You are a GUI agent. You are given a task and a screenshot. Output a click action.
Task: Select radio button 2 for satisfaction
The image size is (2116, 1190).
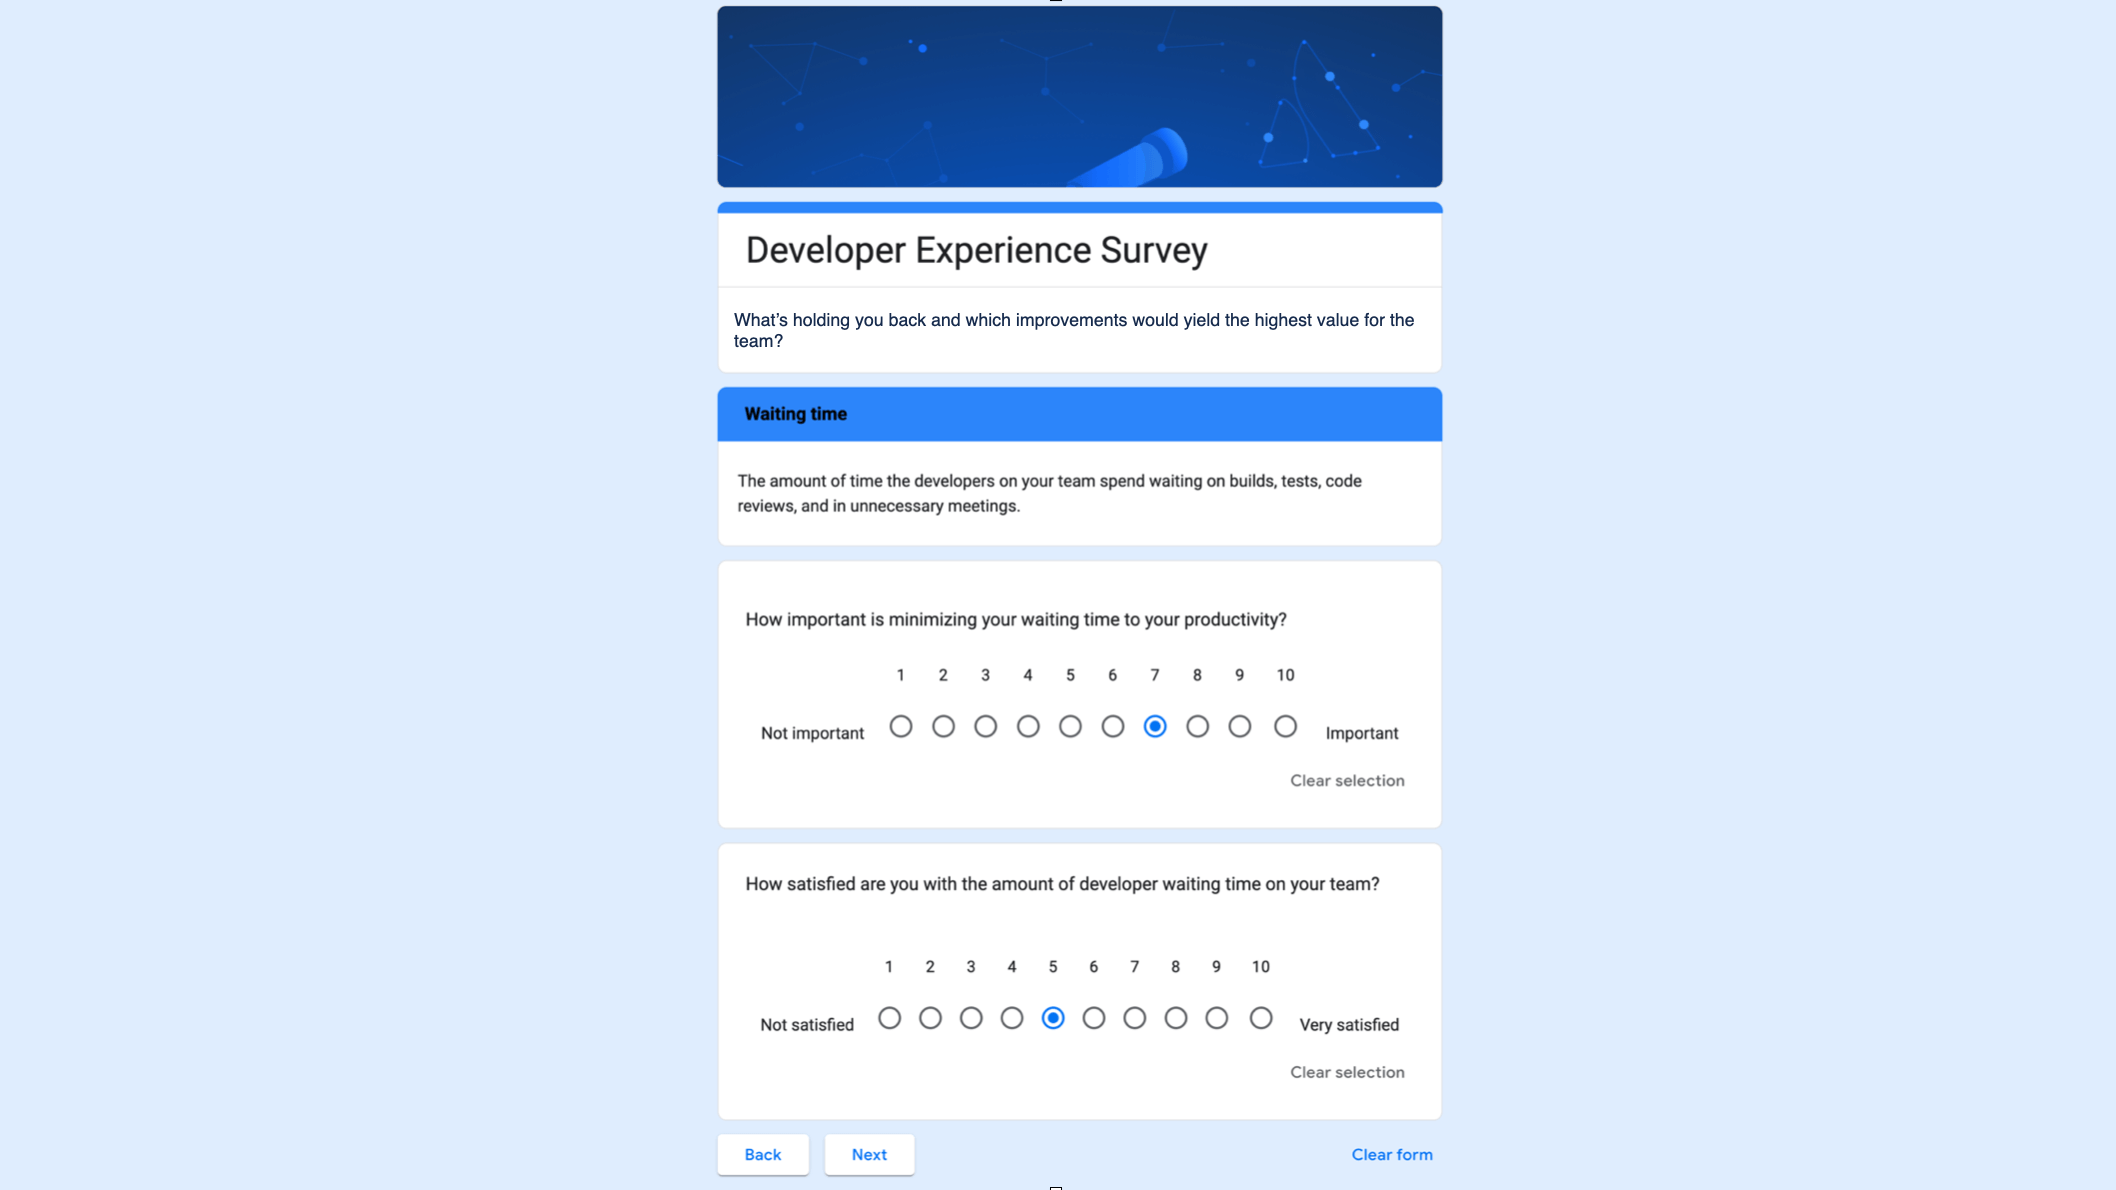coord(929,1017)
